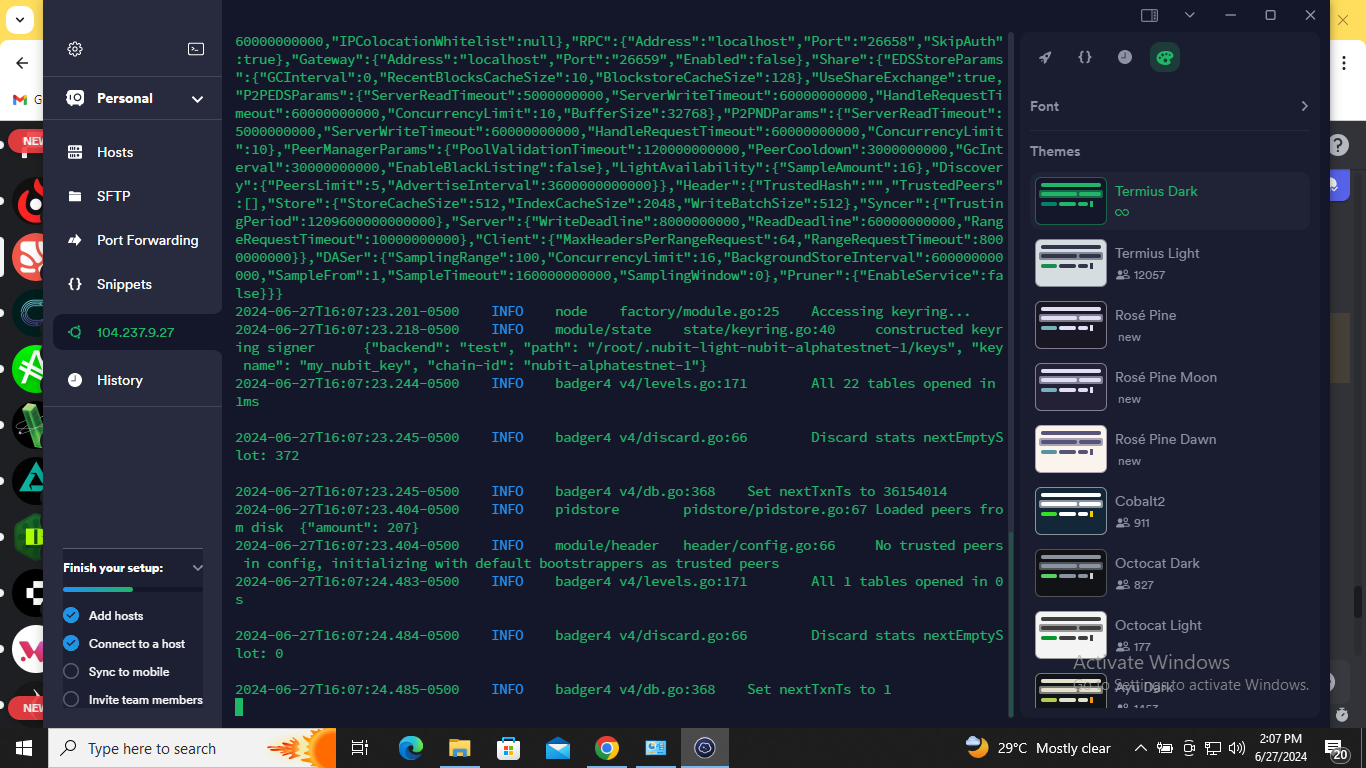Click the Windows Start button

pos(24,748)
